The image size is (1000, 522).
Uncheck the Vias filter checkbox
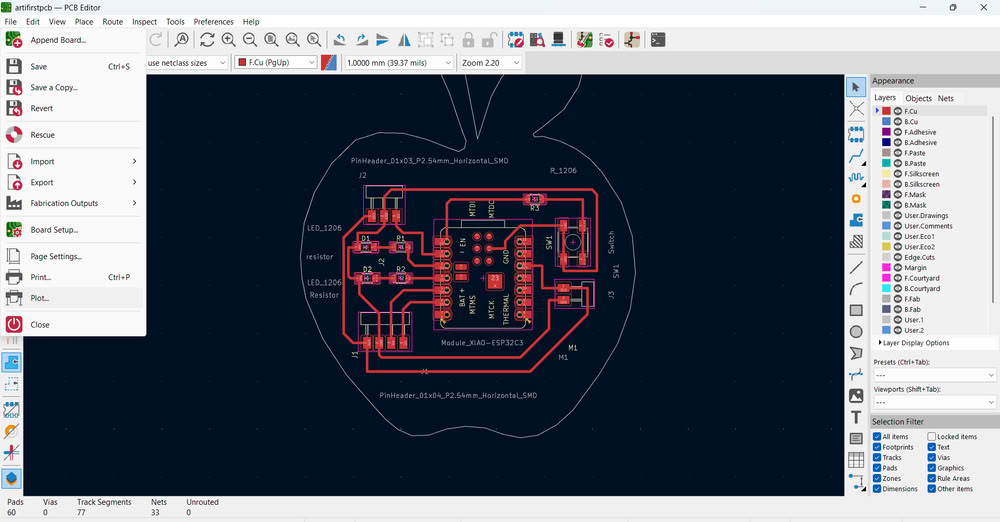tap(932, 458)
